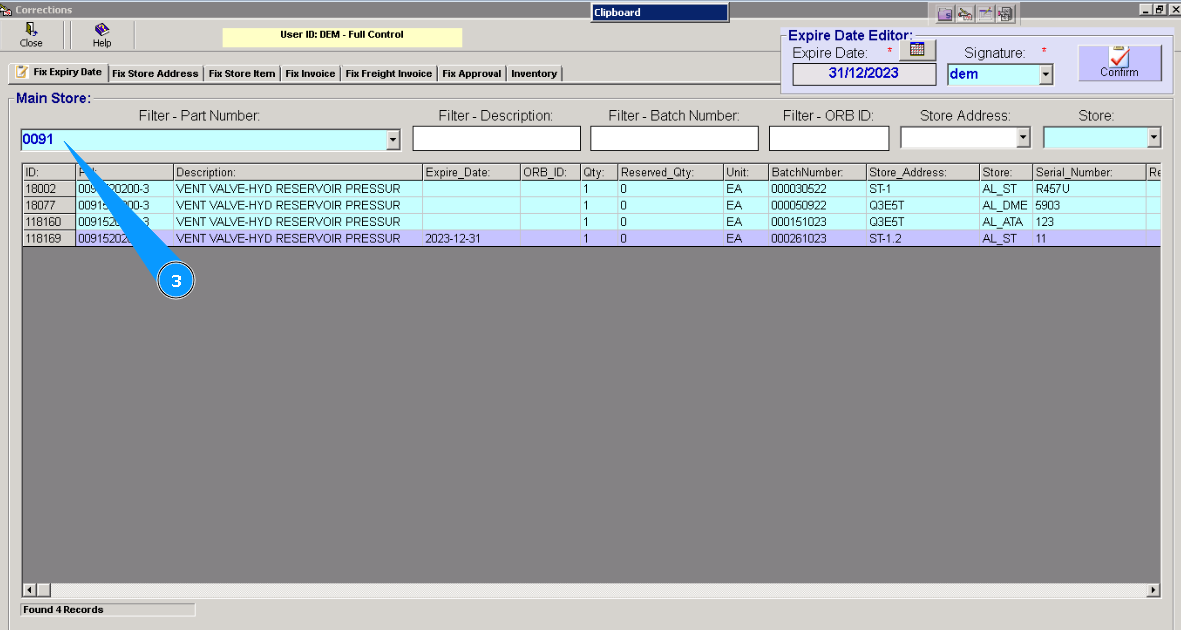This screenshot has height=633, width=1181.
Task: Switch to the Fix Store Address tab
Action: click(155, 74)
